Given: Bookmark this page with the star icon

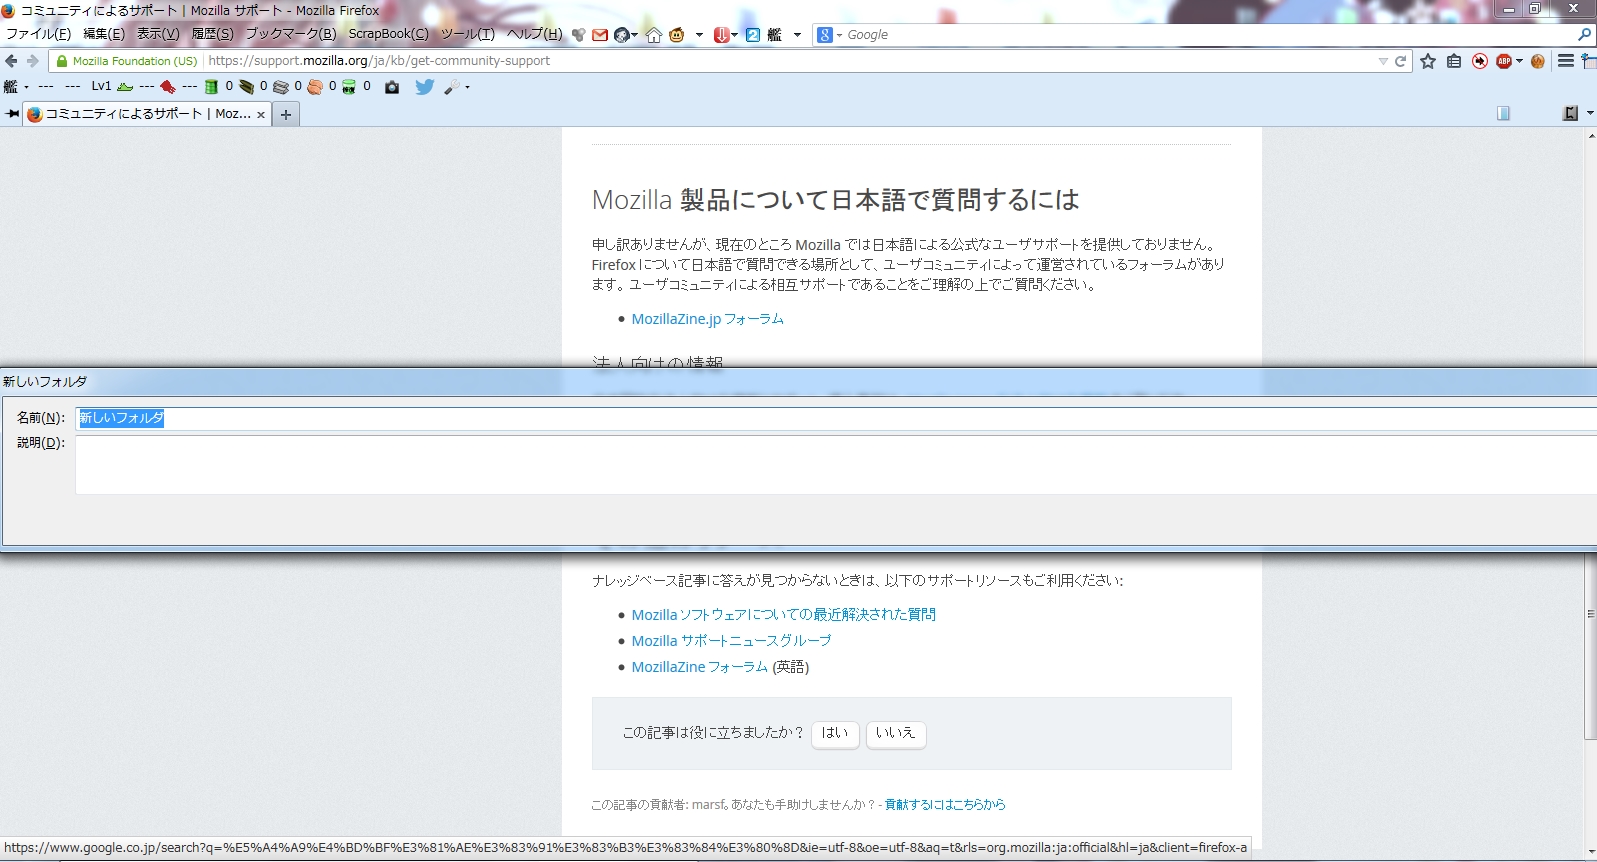Looking at the screenshot, I should pos(1428,61).
